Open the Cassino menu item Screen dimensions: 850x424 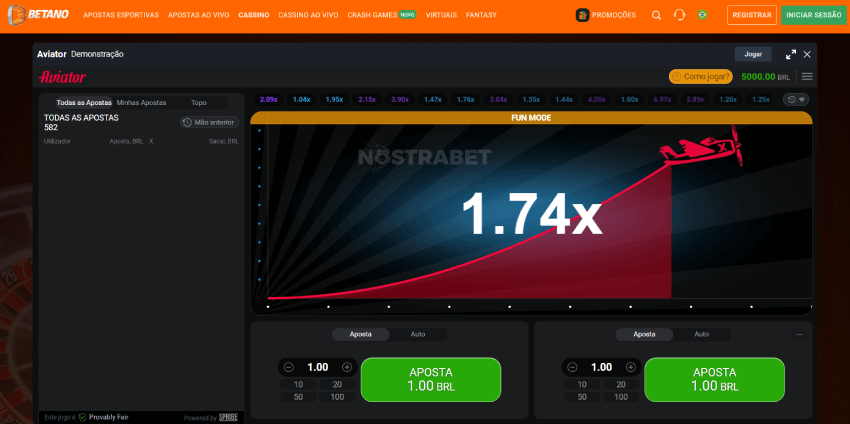(x=254, y=15)
